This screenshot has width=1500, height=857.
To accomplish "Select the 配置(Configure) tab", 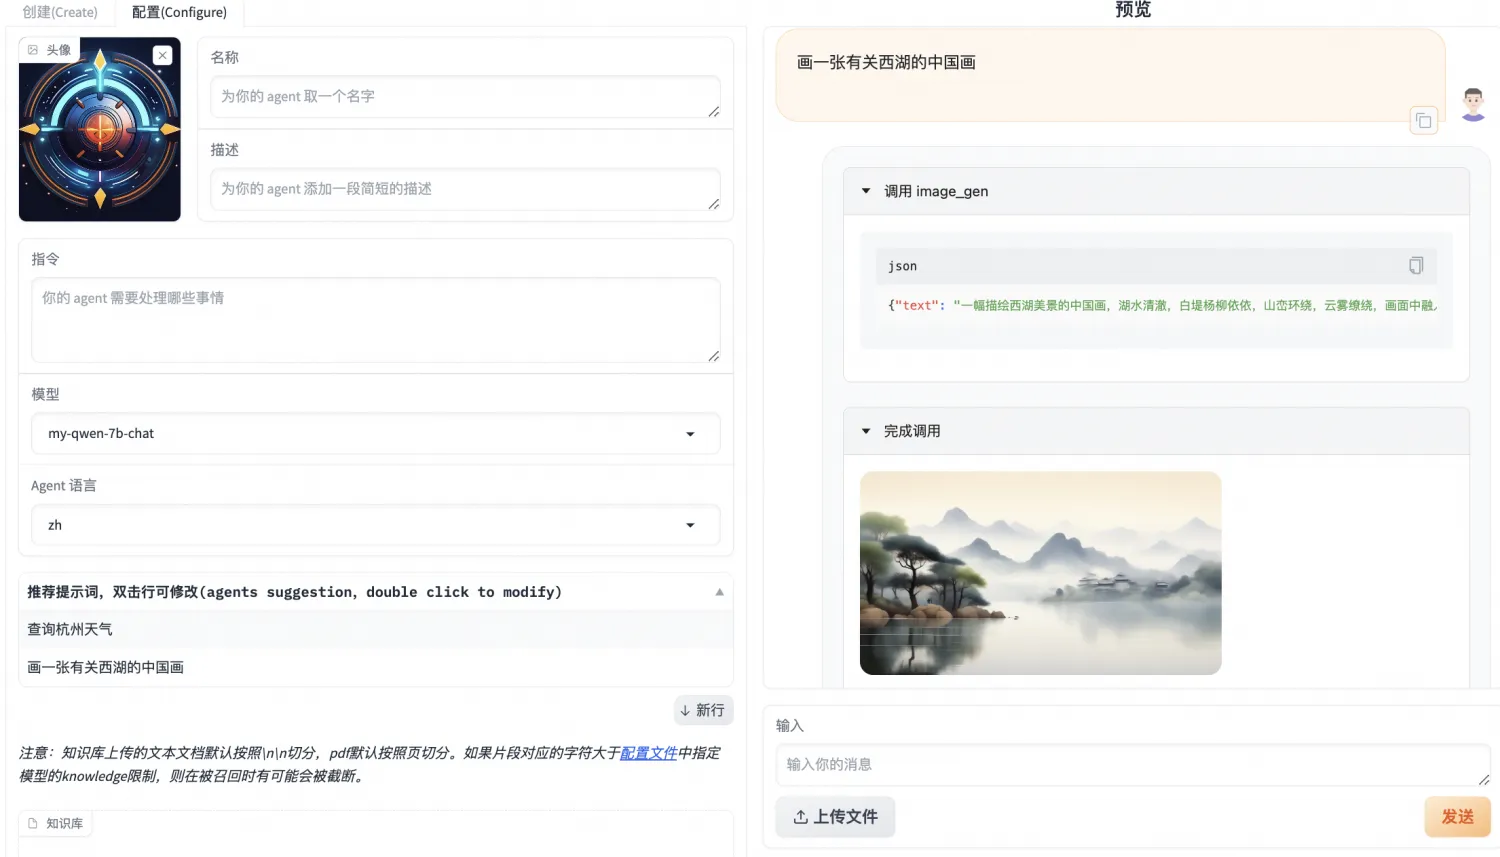I will [x=178, y=12].
